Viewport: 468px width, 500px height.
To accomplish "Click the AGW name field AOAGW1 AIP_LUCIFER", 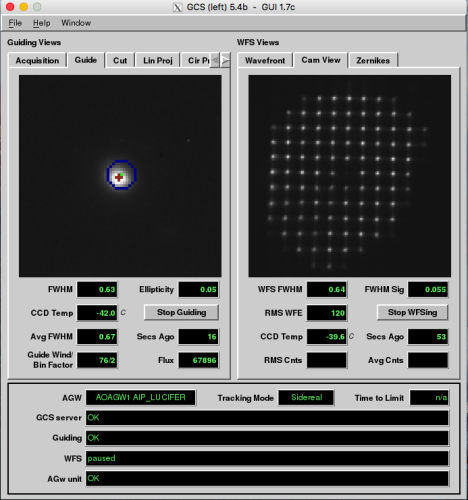I will (141, 398).
